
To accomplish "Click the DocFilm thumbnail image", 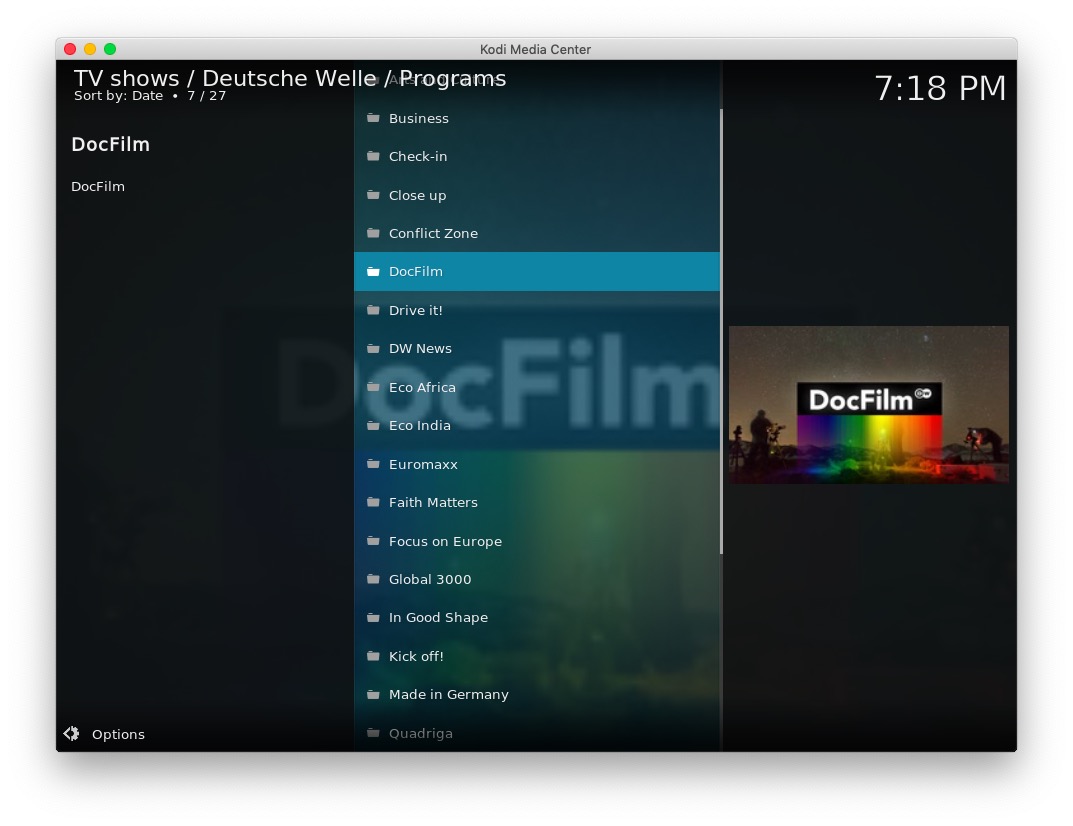I will (868, 404).
